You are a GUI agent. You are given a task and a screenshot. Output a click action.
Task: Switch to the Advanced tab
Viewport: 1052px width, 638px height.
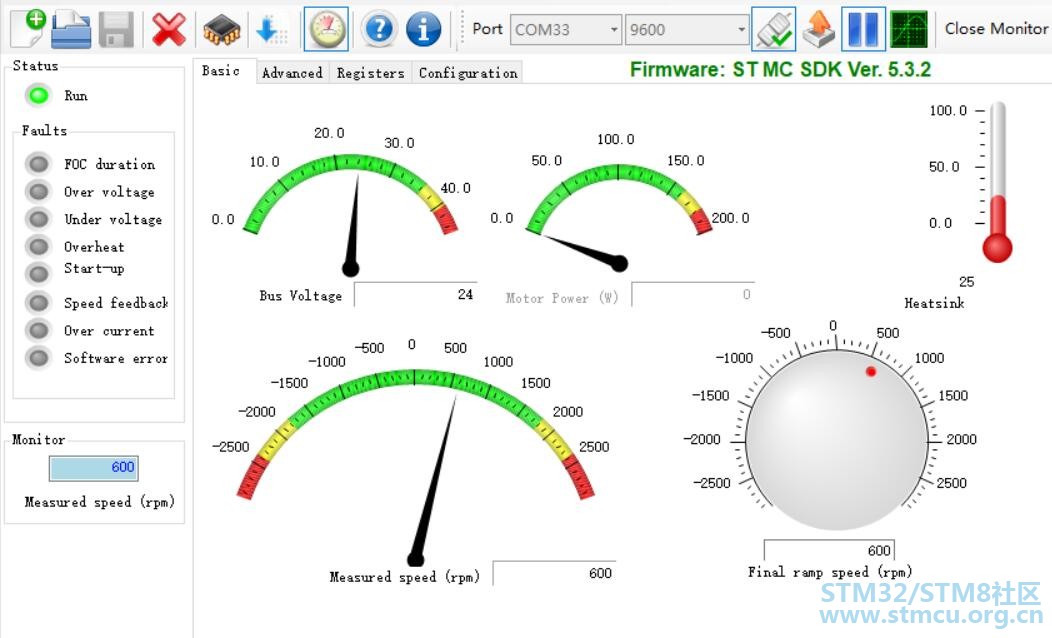pos(292,73)
